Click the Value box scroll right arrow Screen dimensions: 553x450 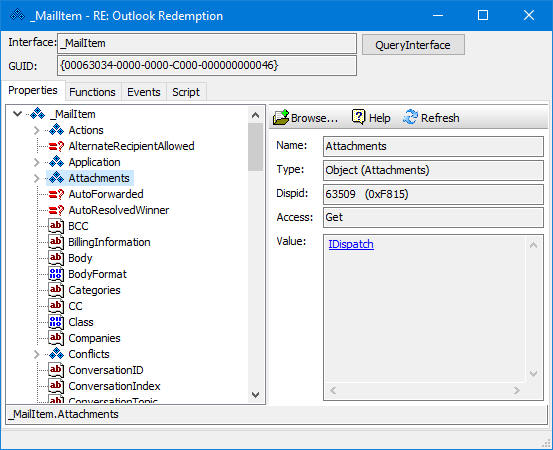(517, 390)
